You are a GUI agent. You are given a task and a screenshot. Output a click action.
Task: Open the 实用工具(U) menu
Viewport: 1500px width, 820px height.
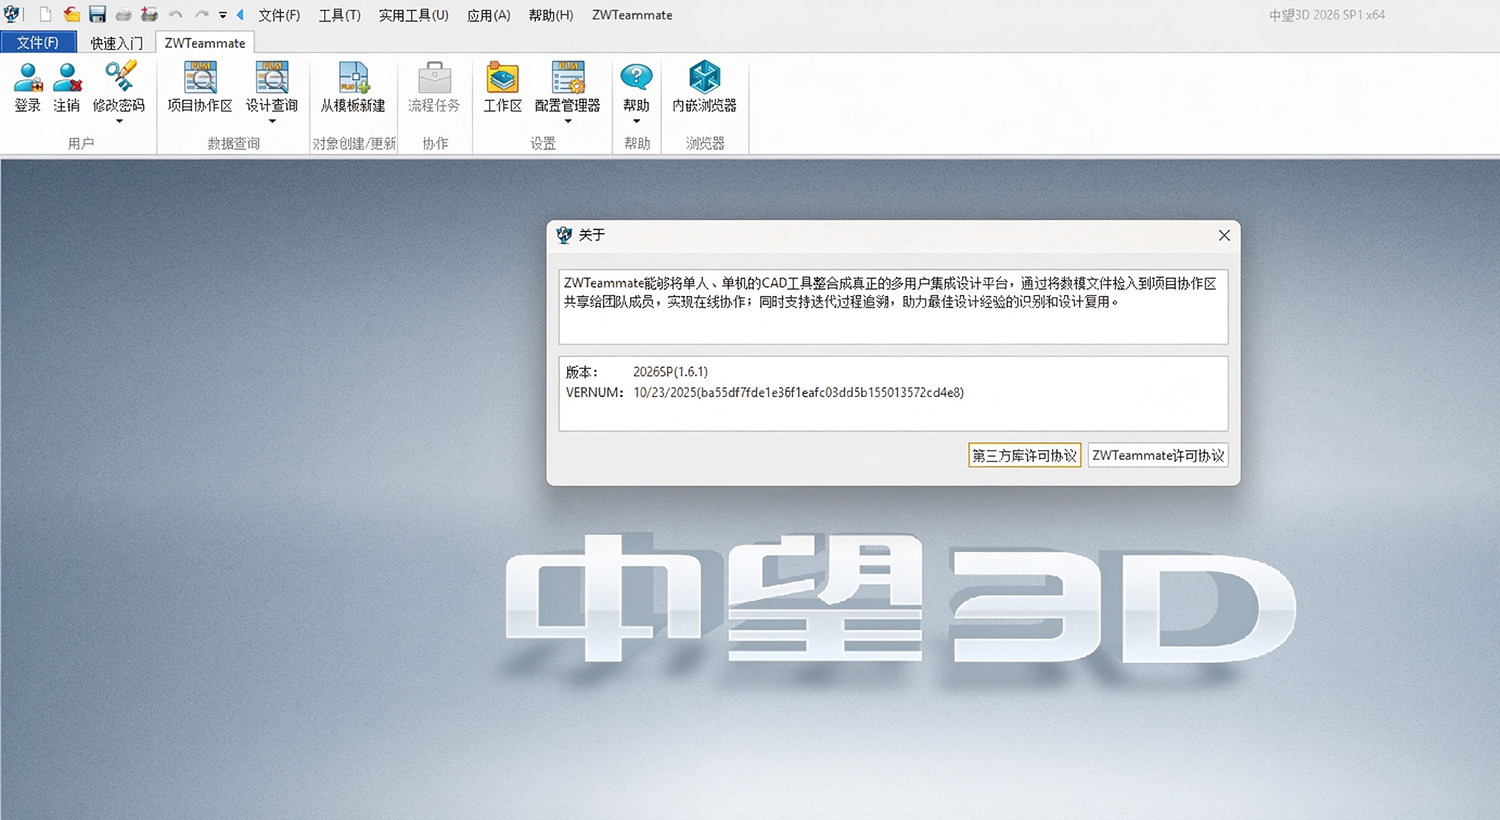pyautogui.click(x=414, y=15)
